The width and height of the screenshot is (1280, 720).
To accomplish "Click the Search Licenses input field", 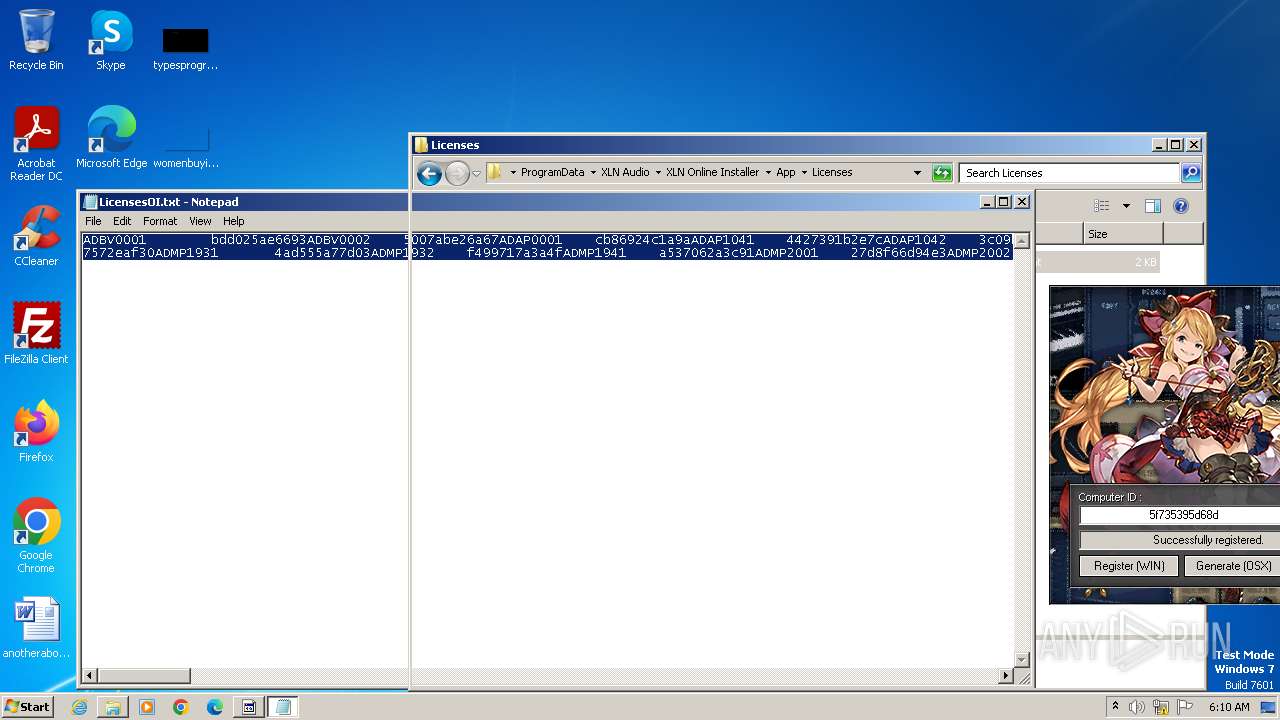I will (1069, 173).
